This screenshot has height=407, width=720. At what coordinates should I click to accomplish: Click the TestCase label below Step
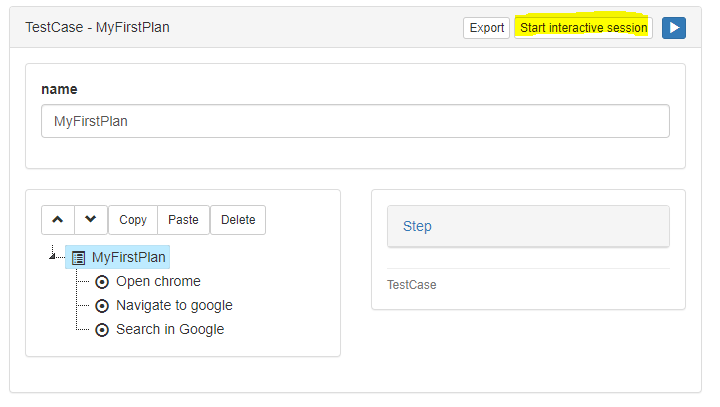click(411, 285)
